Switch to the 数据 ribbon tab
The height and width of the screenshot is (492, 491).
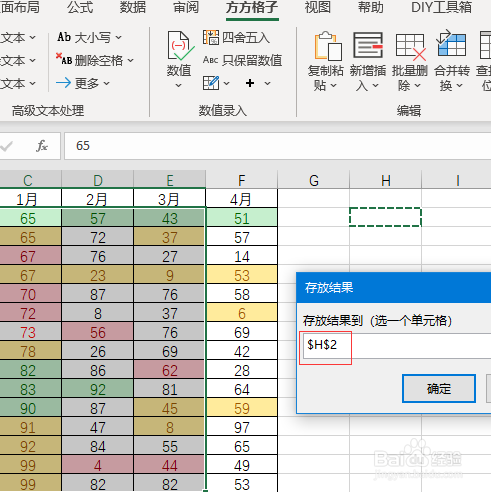point(133,7)
